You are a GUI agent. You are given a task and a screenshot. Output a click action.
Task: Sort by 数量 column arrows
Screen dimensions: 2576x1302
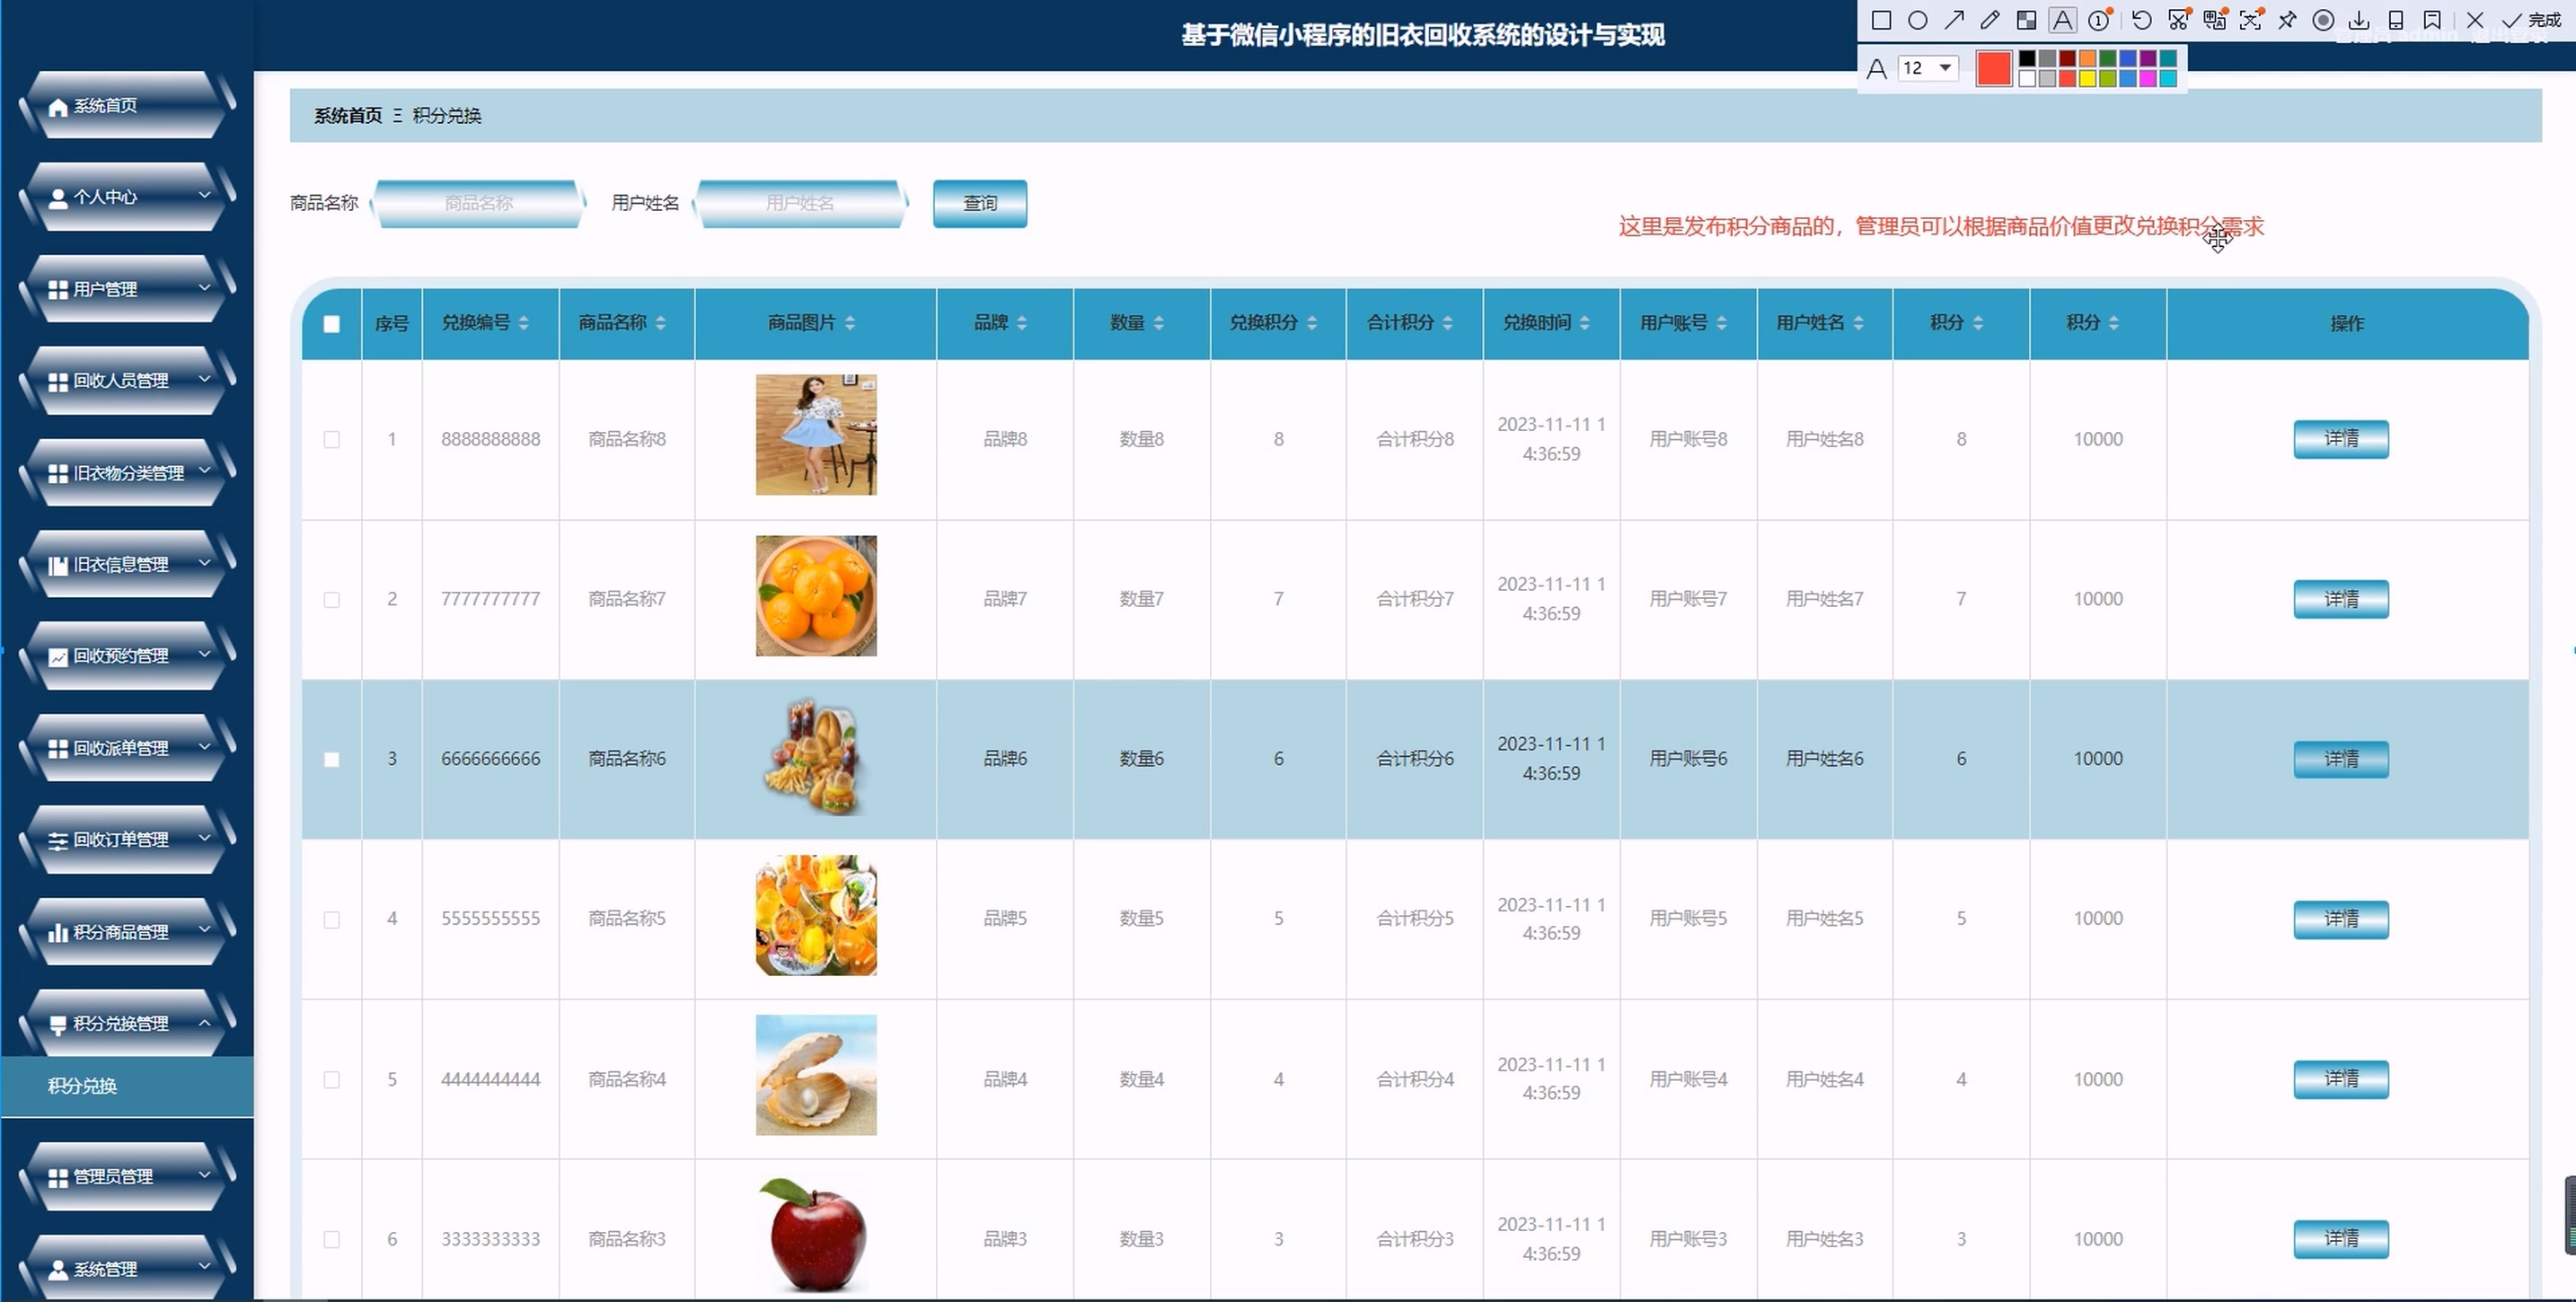click(x=1159, y=323)
